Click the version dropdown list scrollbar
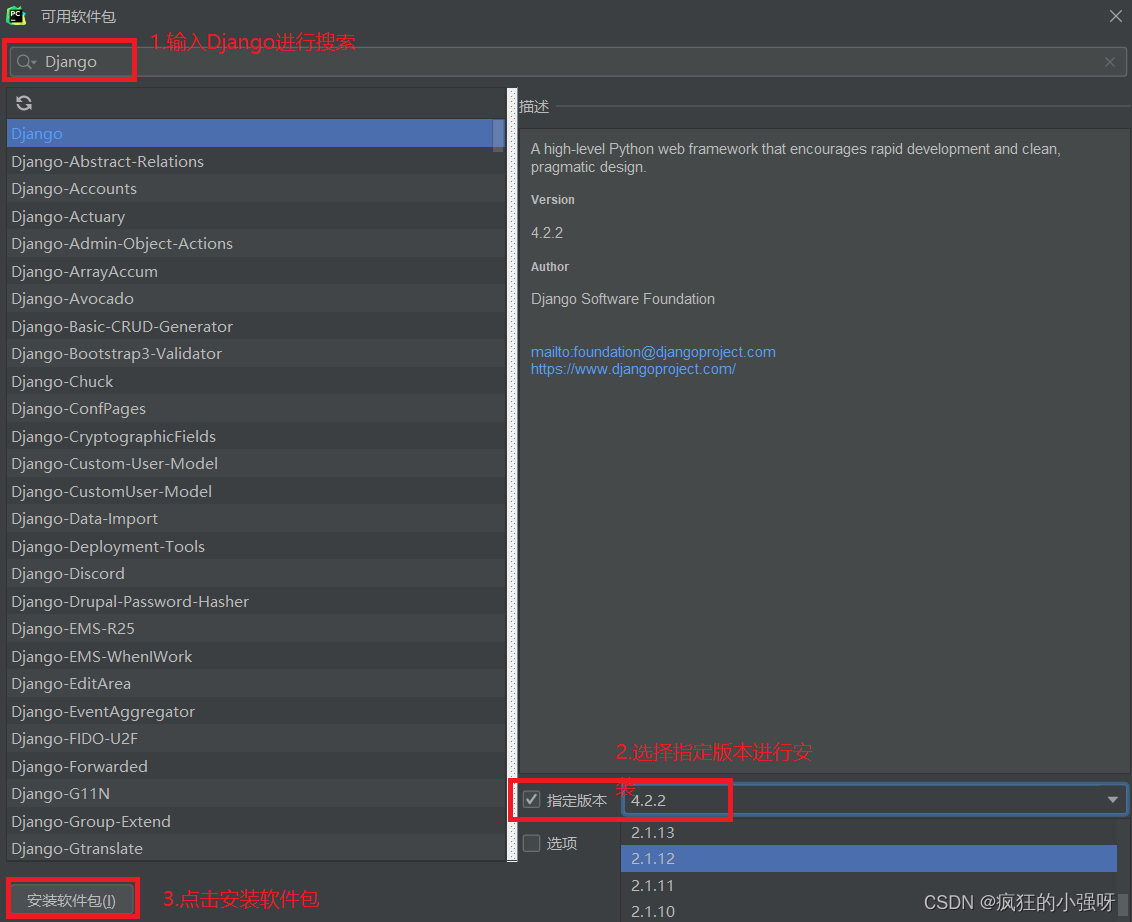The height and width of the screenshot is (922, 1132). [1123, 906]
